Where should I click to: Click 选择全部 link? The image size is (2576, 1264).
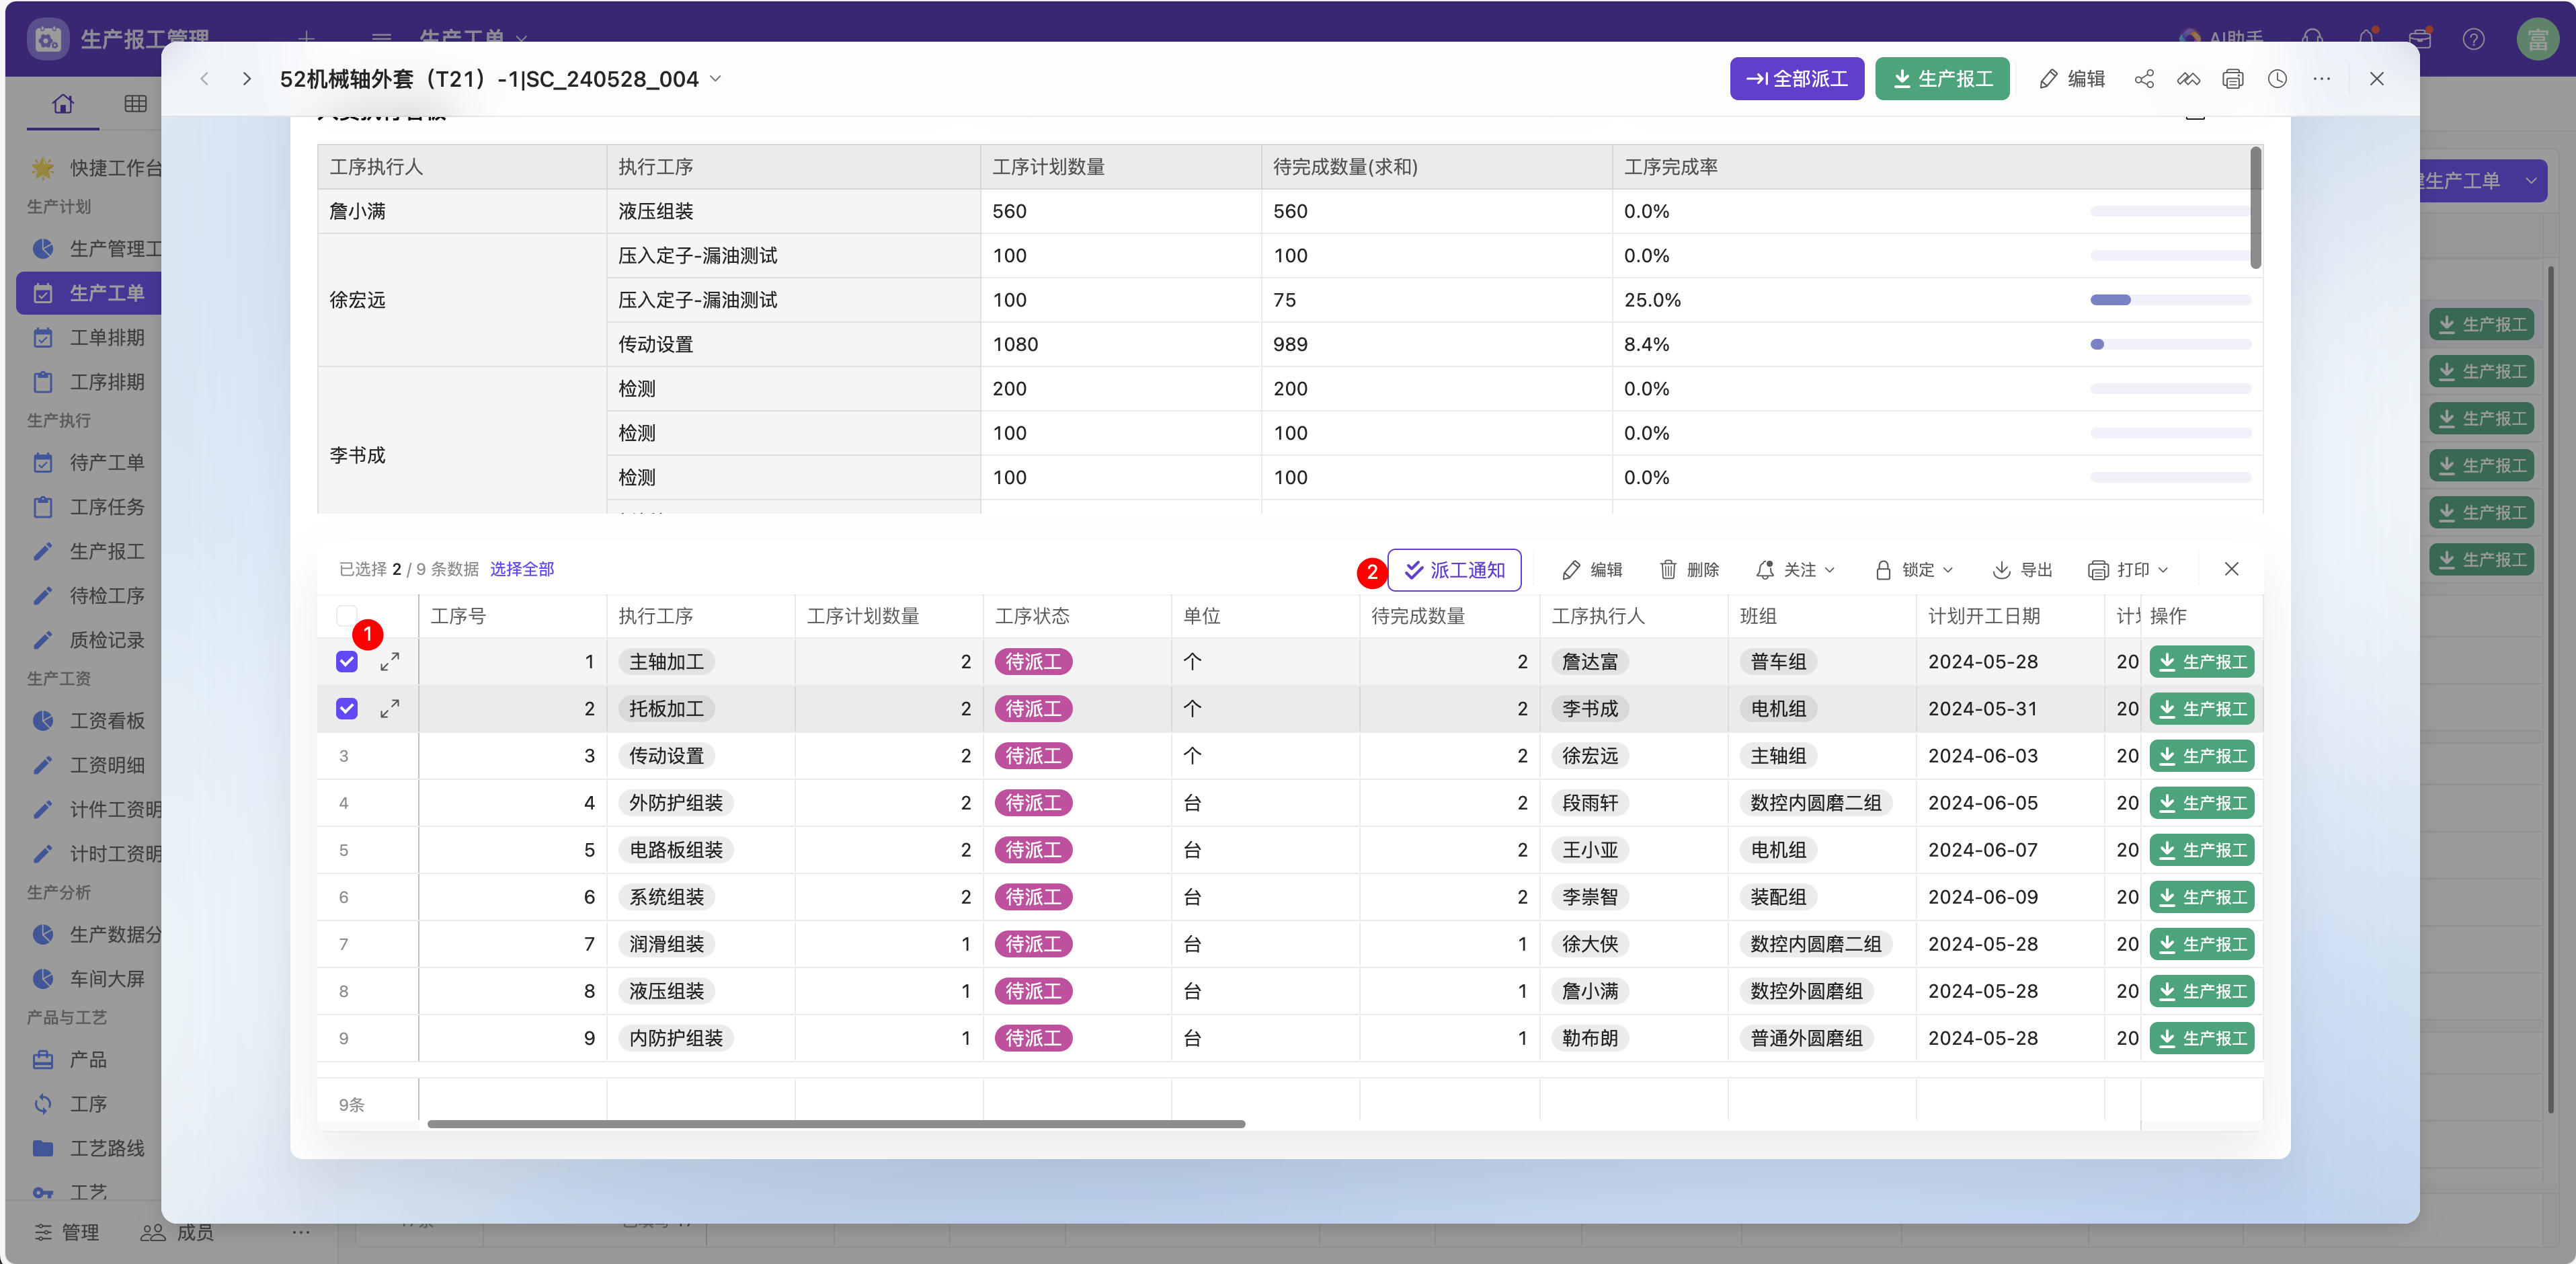(x=522, y=569)
